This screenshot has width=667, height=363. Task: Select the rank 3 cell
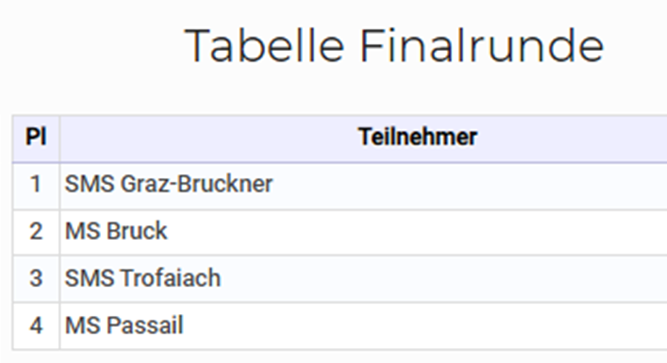tap(36, 279)
